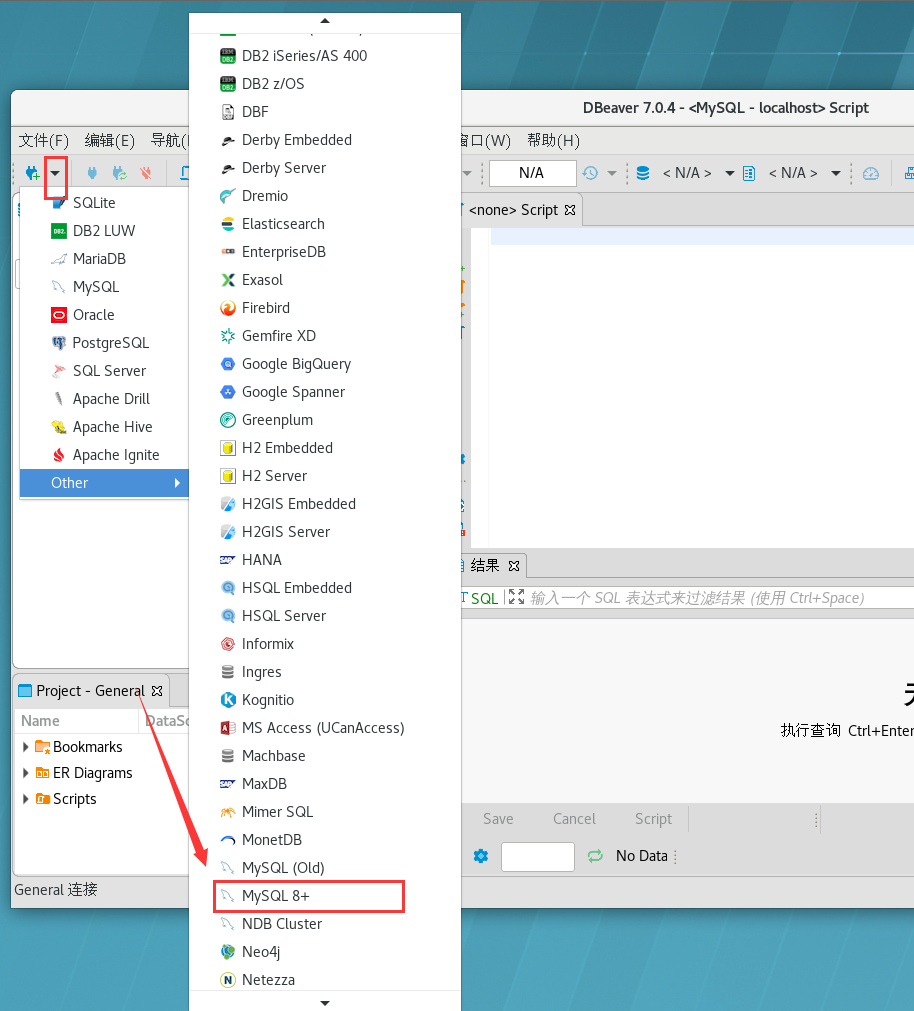
Task: Expand the ER Diagrams tree node
Action: (25, 772)
